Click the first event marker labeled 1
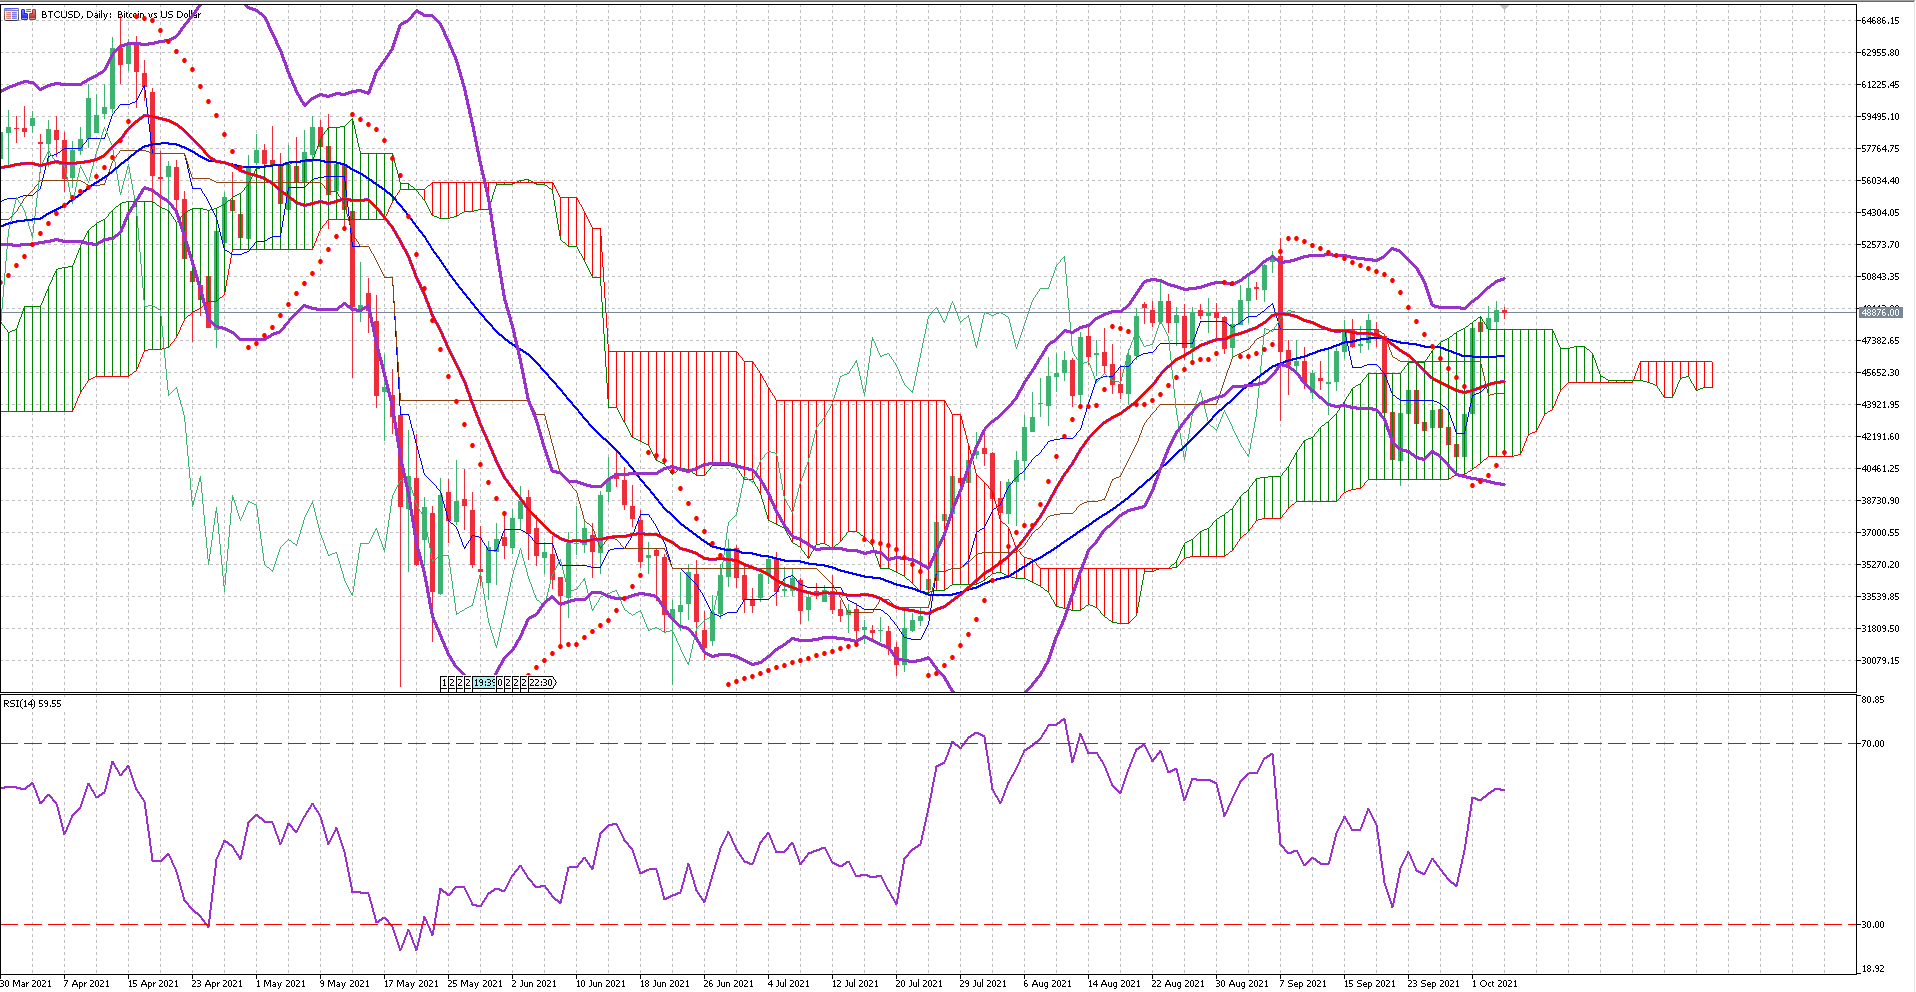The width and height of the screenshot is (1916, 992). coord(444,683)
